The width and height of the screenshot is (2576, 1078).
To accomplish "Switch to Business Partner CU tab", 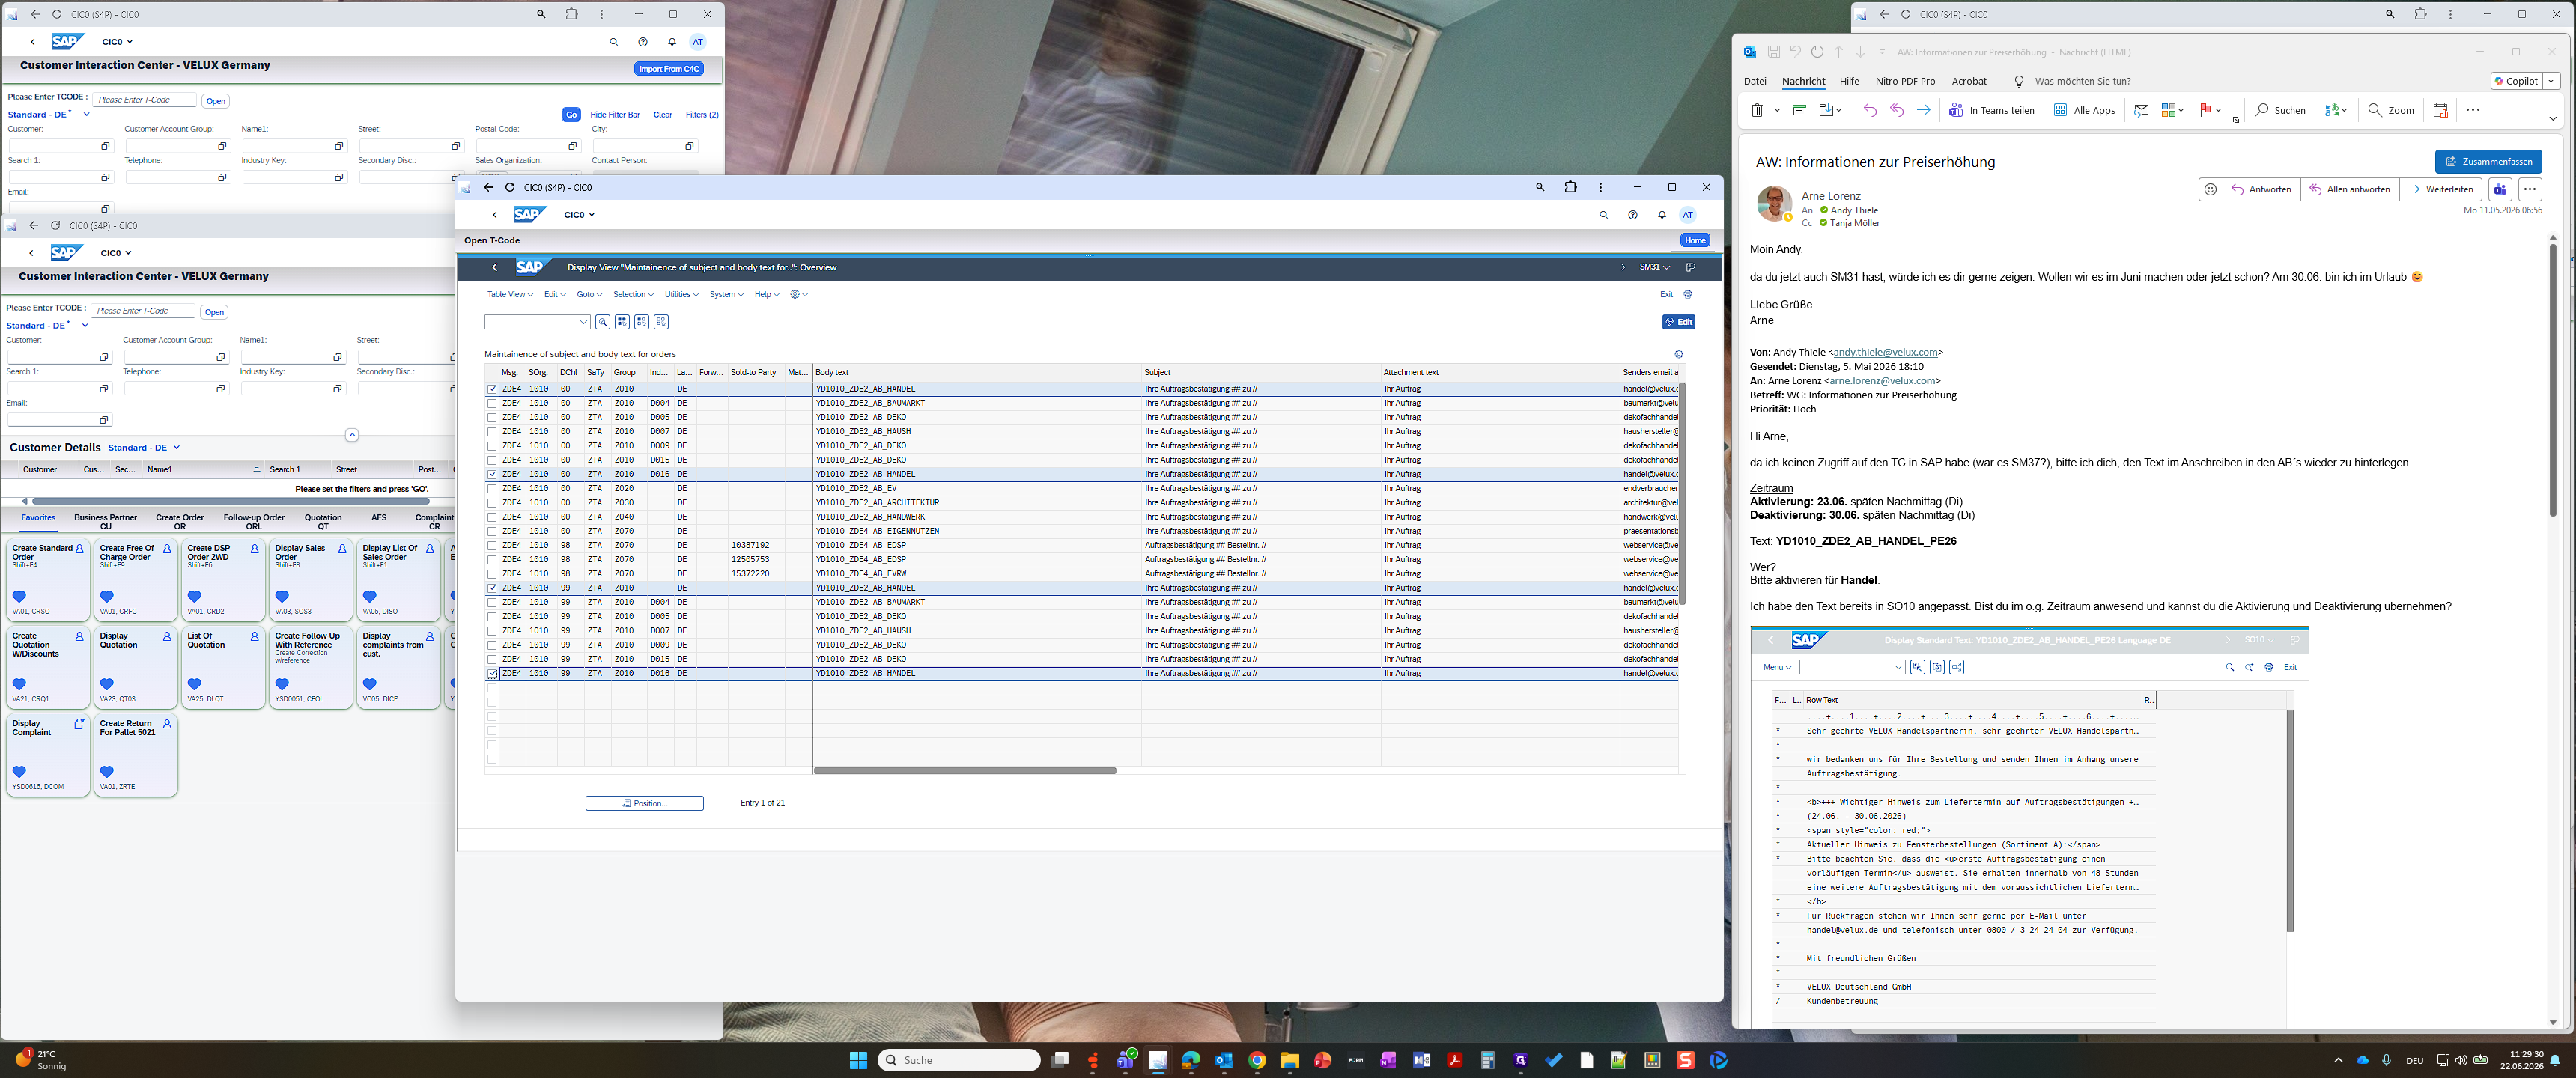I will click(x=106, y=522).
